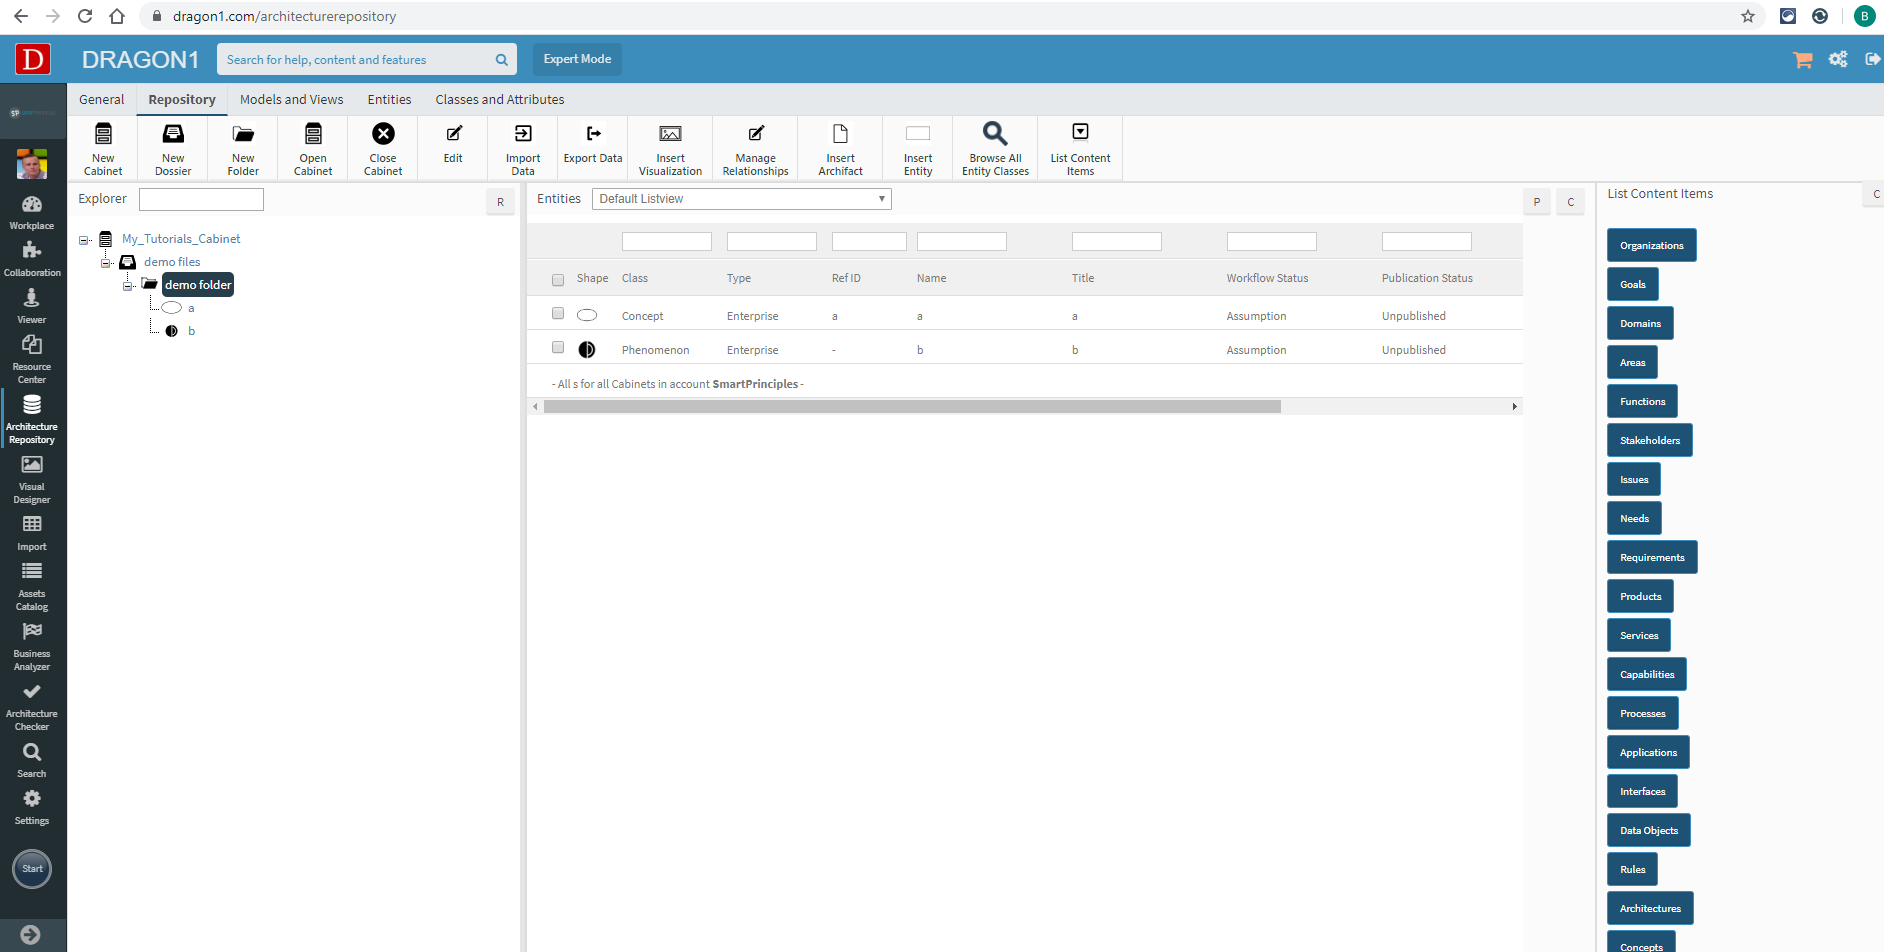This screenshot has width=1884, height=952.
Task: Open the Default Listview dropdown
Action: [741, 199]
